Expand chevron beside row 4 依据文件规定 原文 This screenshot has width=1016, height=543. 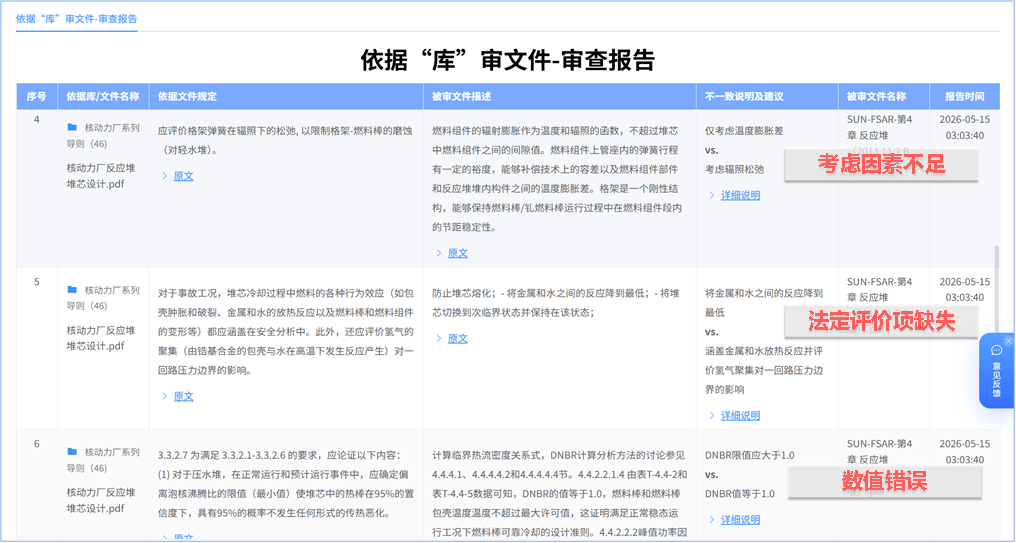click(x=165, y=176)
